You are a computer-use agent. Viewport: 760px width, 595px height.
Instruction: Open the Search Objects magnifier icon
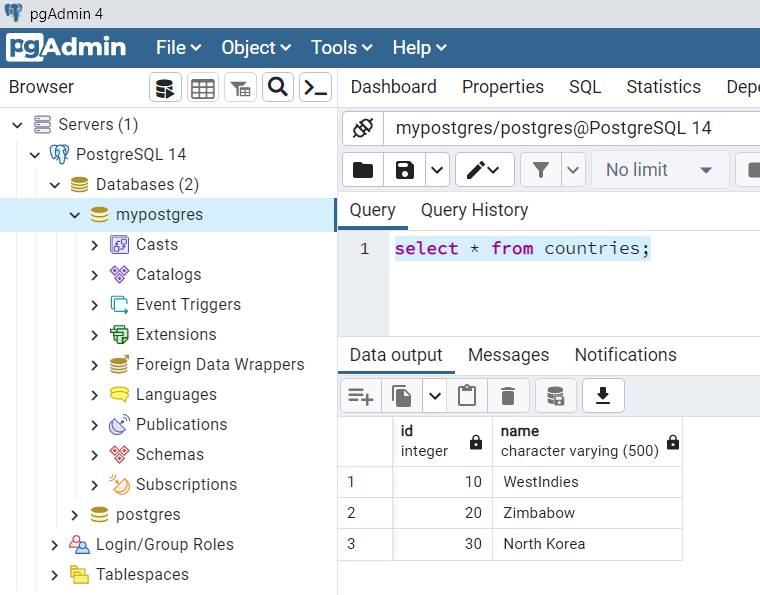pos(278,88)
